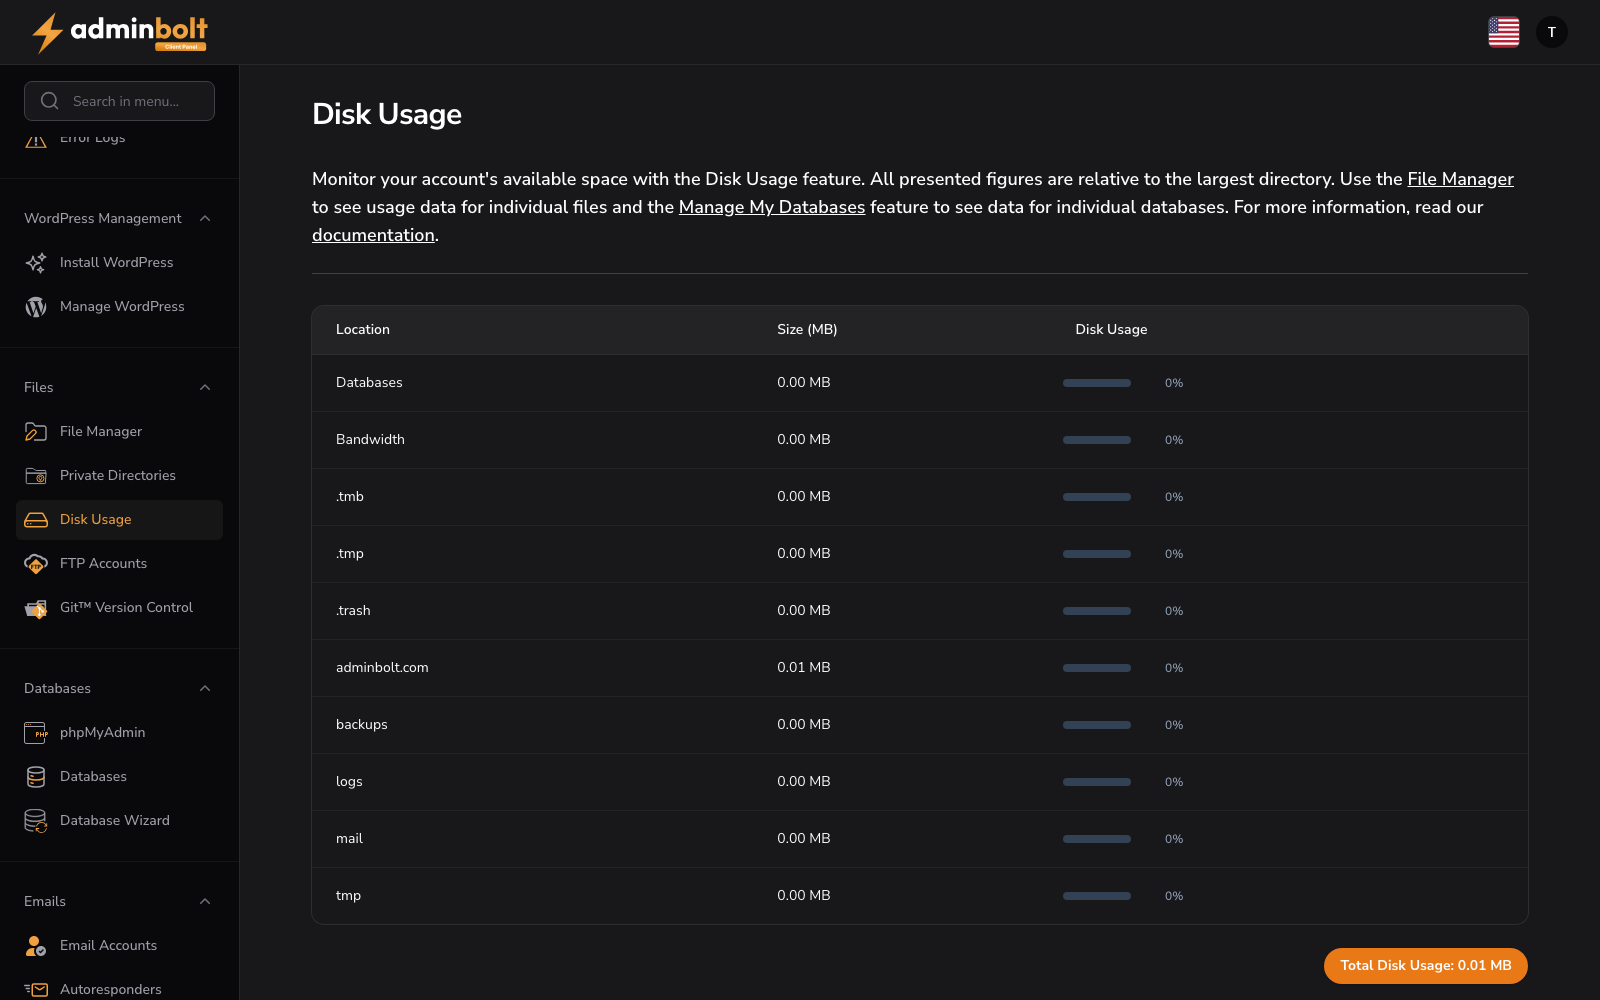Click the Total Disk Usage badge
The height and width of the screenshot is (1000, 1600).
(x=1425, y=966)
